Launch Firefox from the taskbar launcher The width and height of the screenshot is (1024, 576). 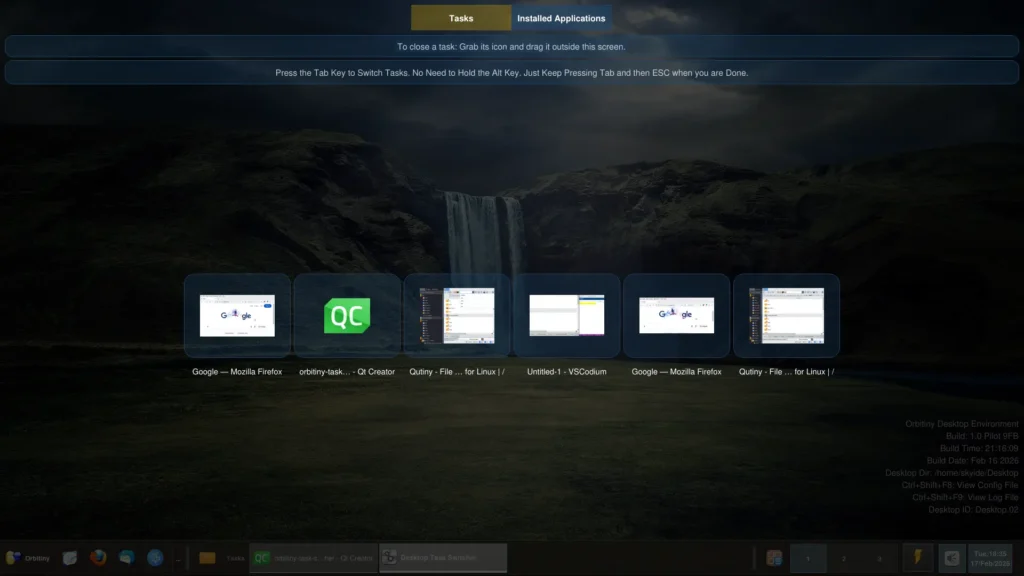[x=98, y=558]
